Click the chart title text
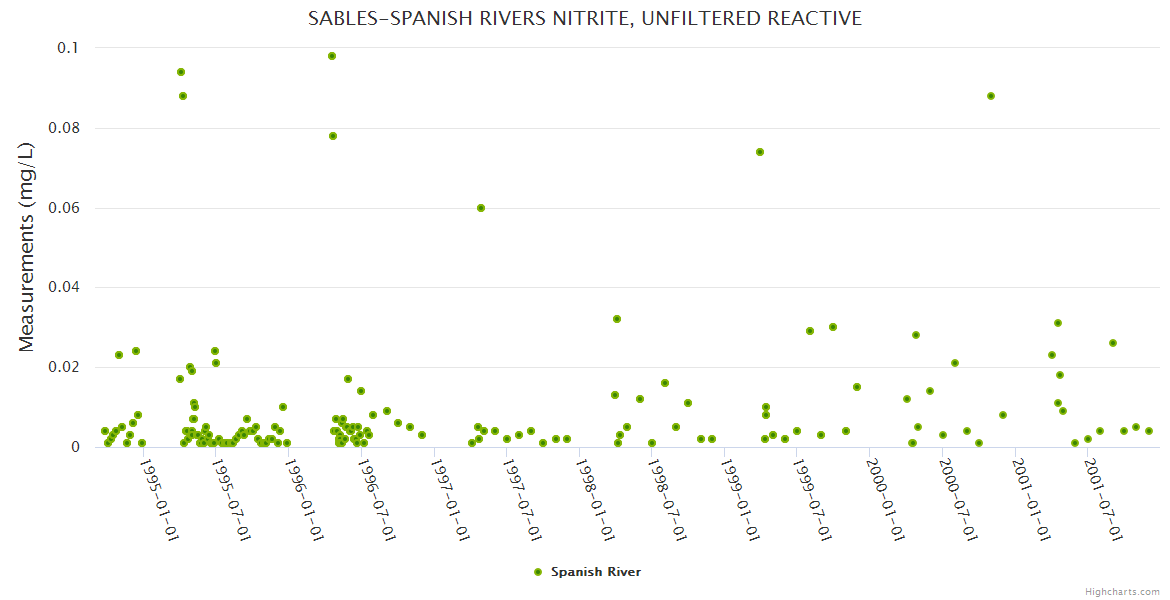Screen dimensions: 1170x600 585,19
